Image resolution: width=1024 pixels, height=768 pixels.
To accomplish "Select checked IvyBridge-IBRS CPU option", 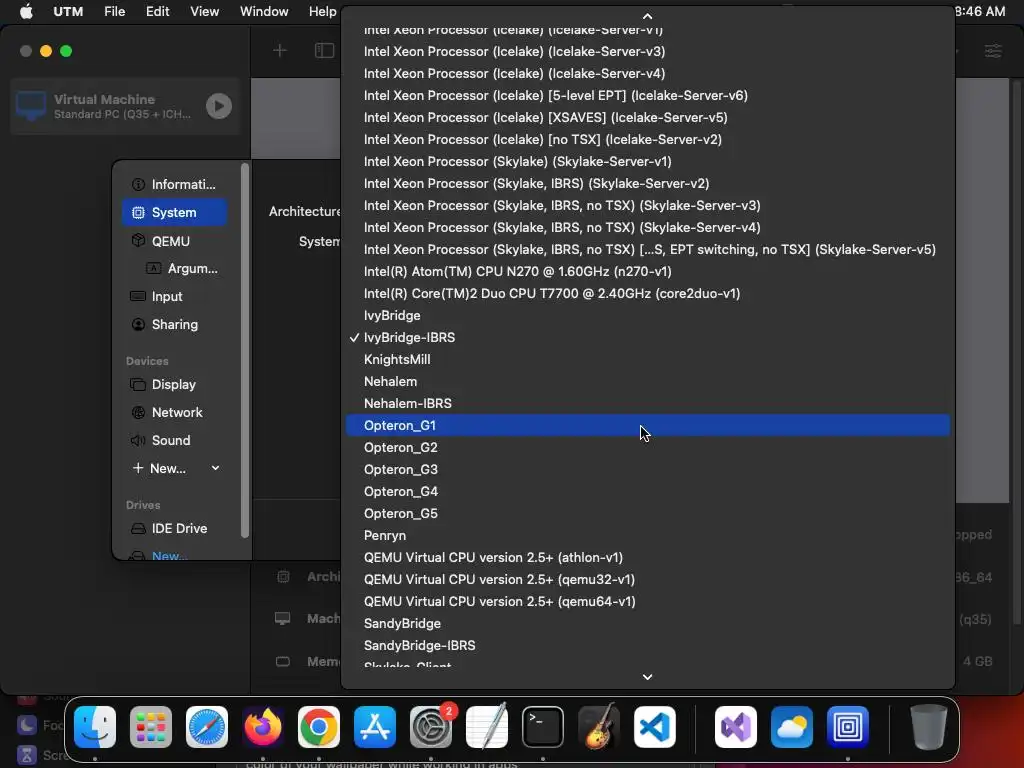I will point(647,338).
